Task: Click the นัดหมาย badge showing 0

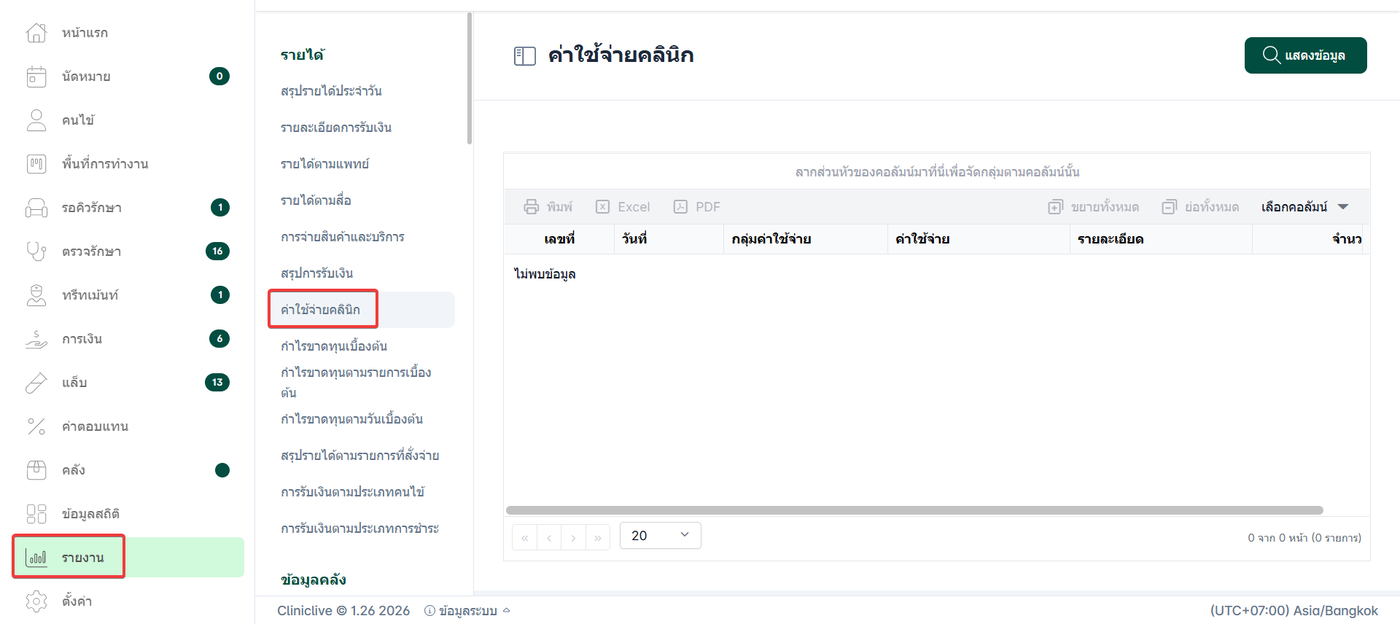Action: tap(219, 76)
